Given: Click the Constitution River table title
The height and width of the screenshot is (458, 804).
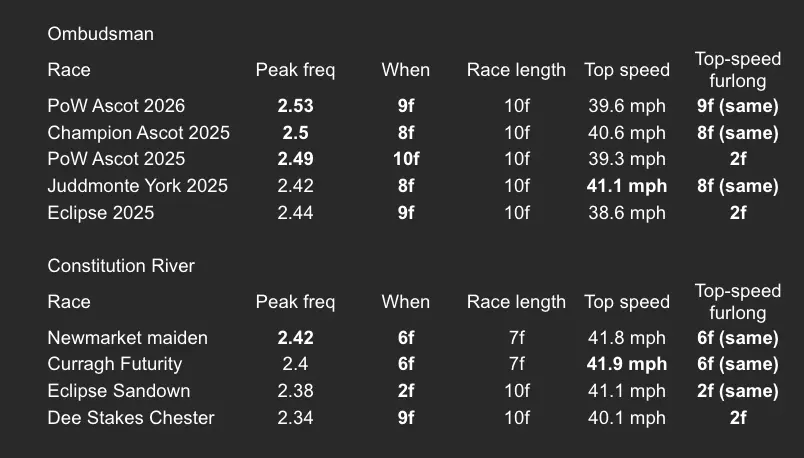Looking at the screenshot, I should (121, 266).
